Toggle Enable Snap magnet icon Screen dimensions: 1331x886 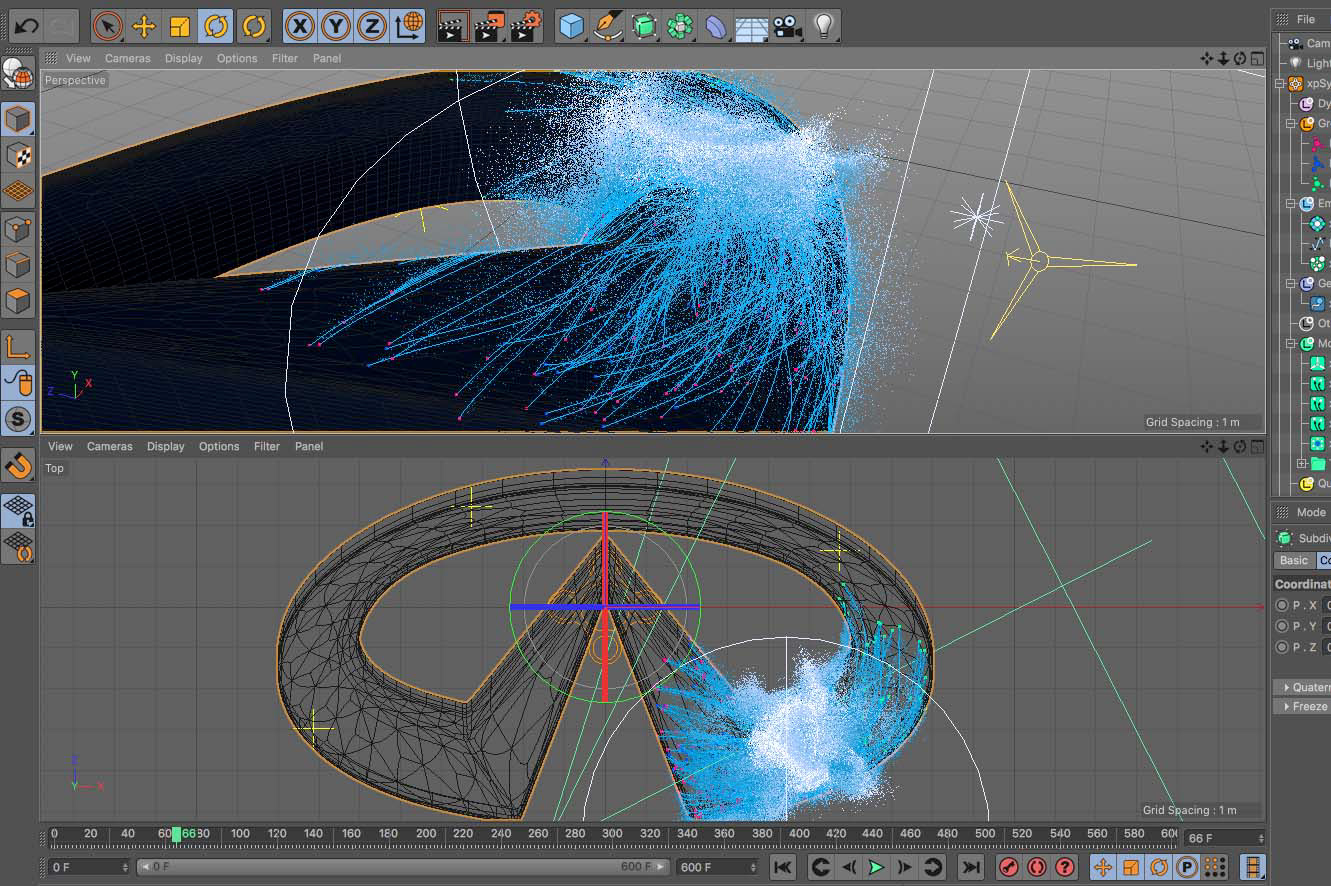[18, 465]
